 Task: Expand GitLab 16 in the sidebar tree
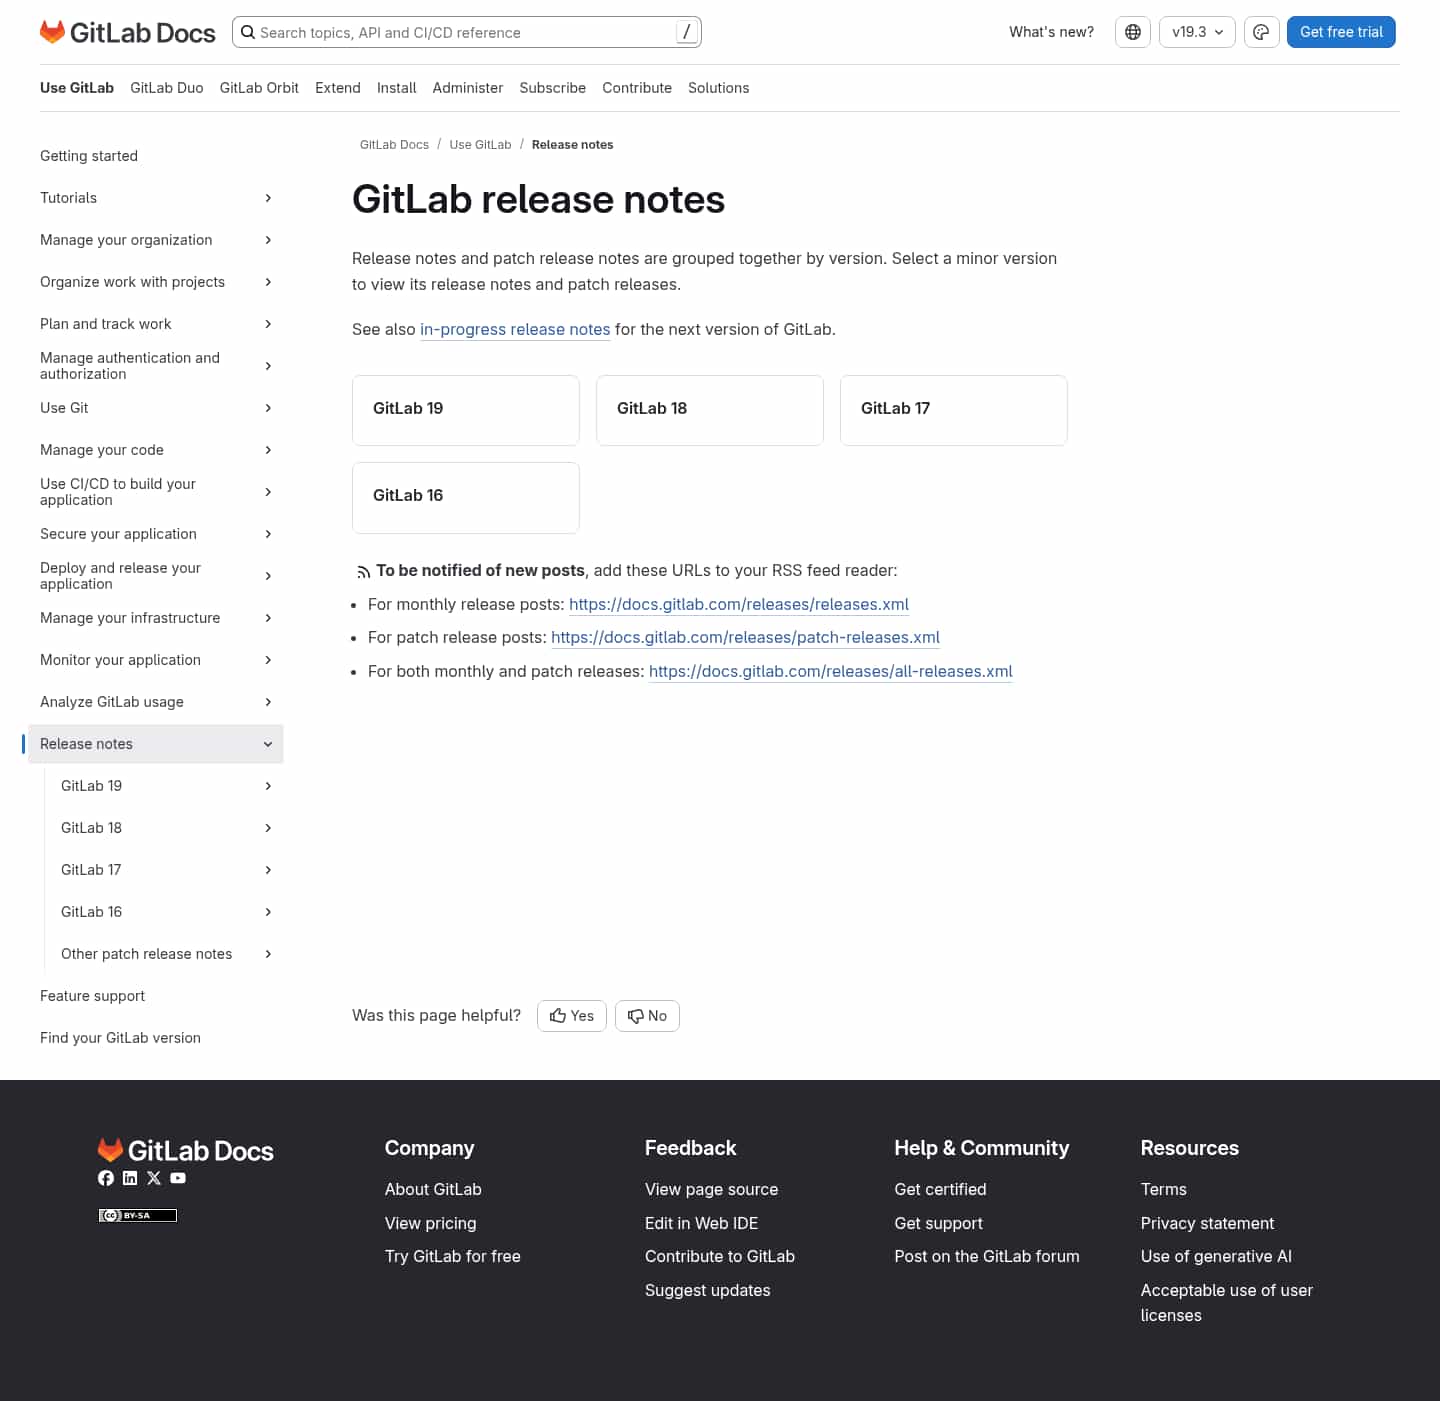click(268, 912)
